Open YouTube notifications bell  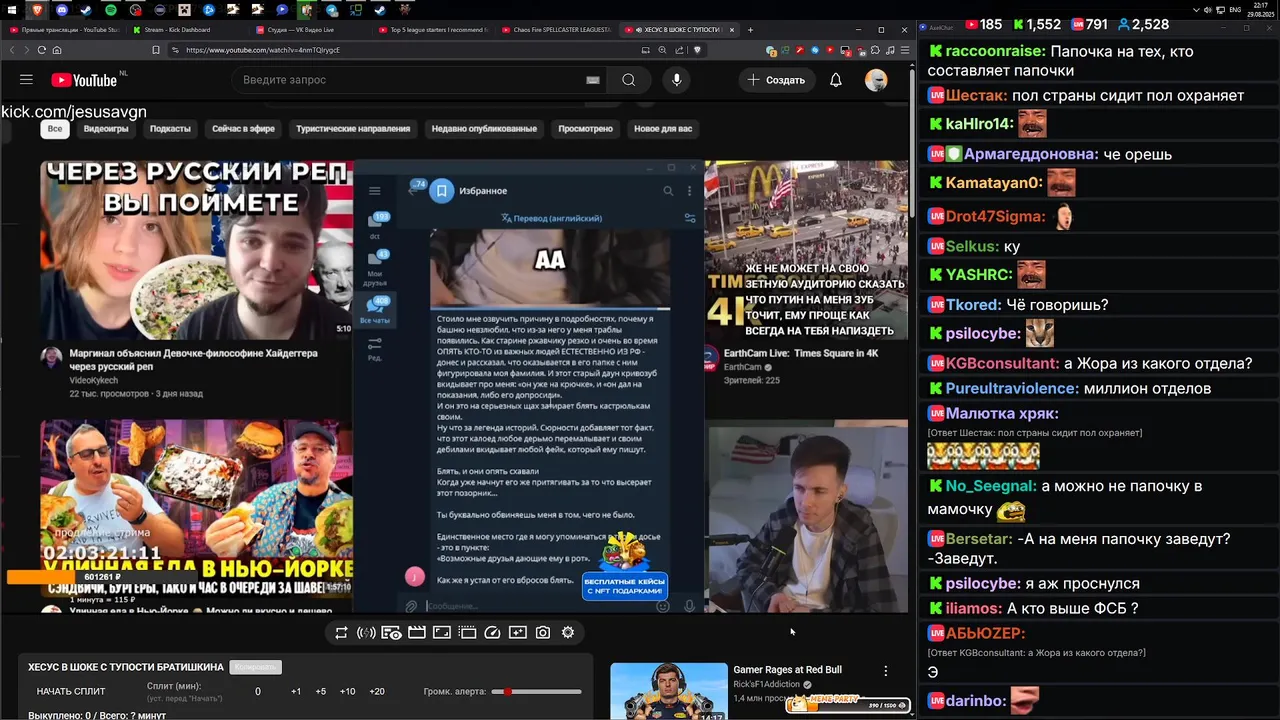[836, 80]
